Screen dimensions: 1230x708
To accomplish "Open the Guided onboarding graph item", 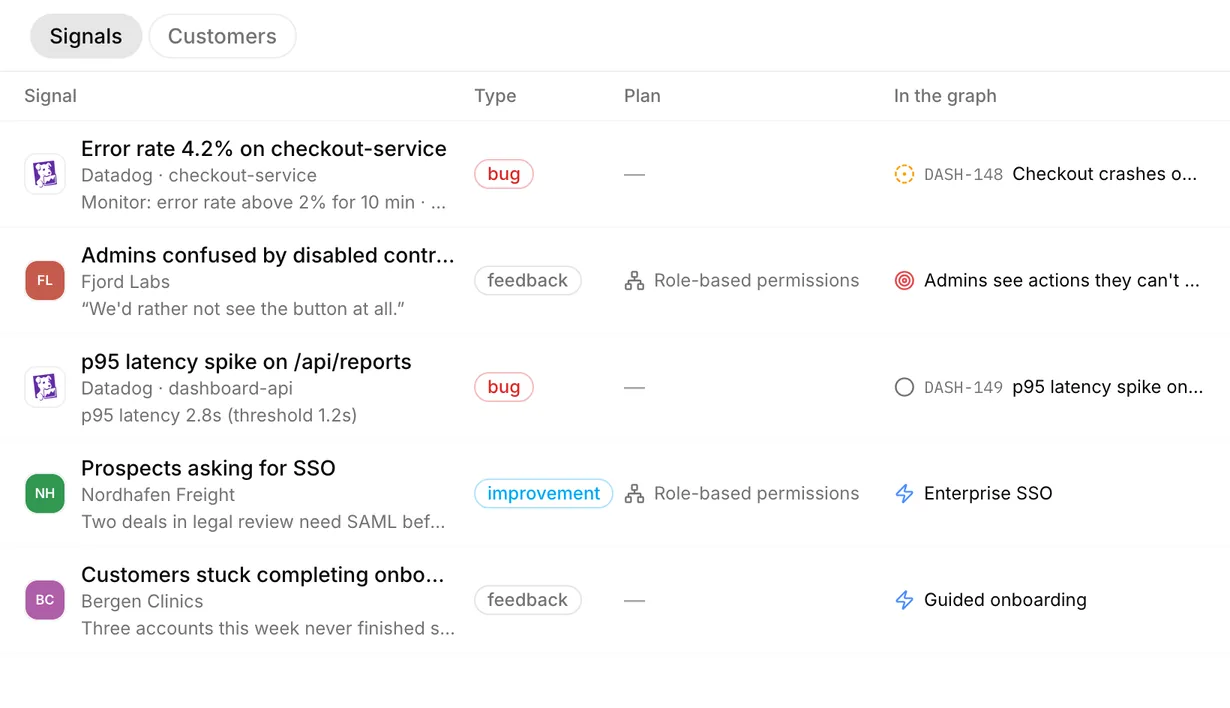I will coord(1005,600).
